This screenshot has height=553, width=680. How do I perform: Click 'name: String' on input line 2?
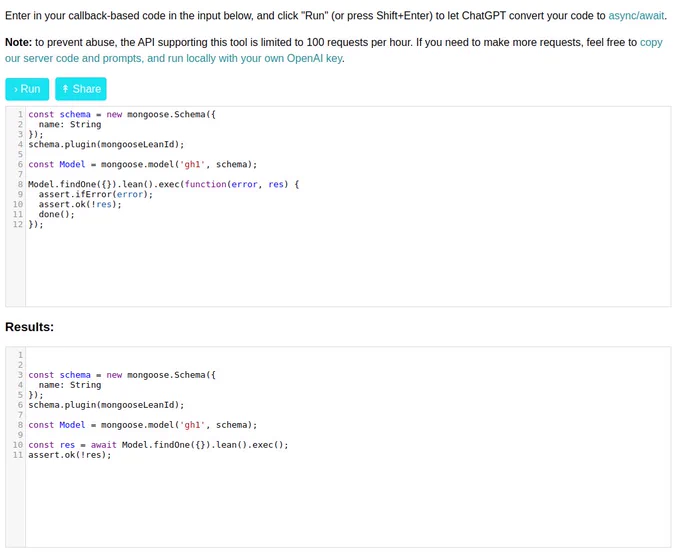70,124
